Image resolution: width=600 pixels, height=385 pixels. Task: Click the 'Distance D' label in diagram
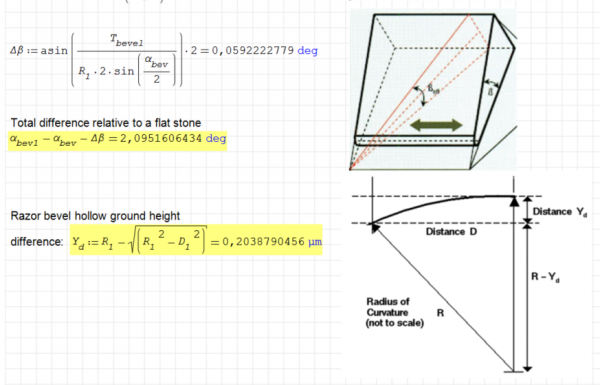point(451,232)
